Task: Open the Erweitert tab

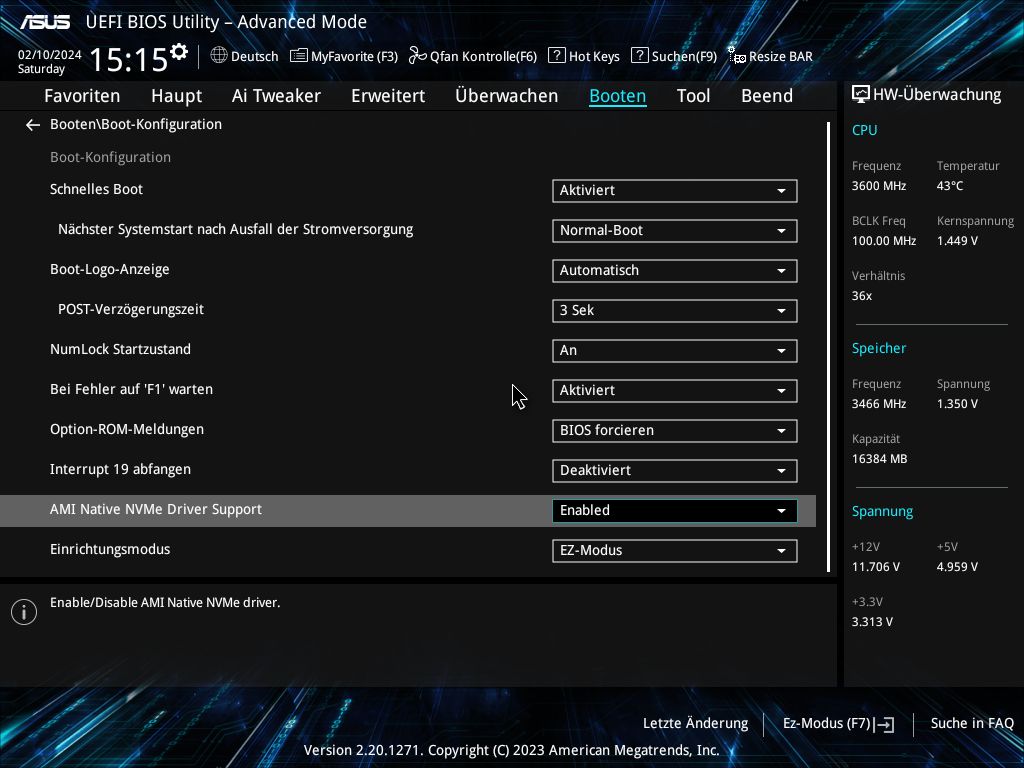Action: point(388,96)
